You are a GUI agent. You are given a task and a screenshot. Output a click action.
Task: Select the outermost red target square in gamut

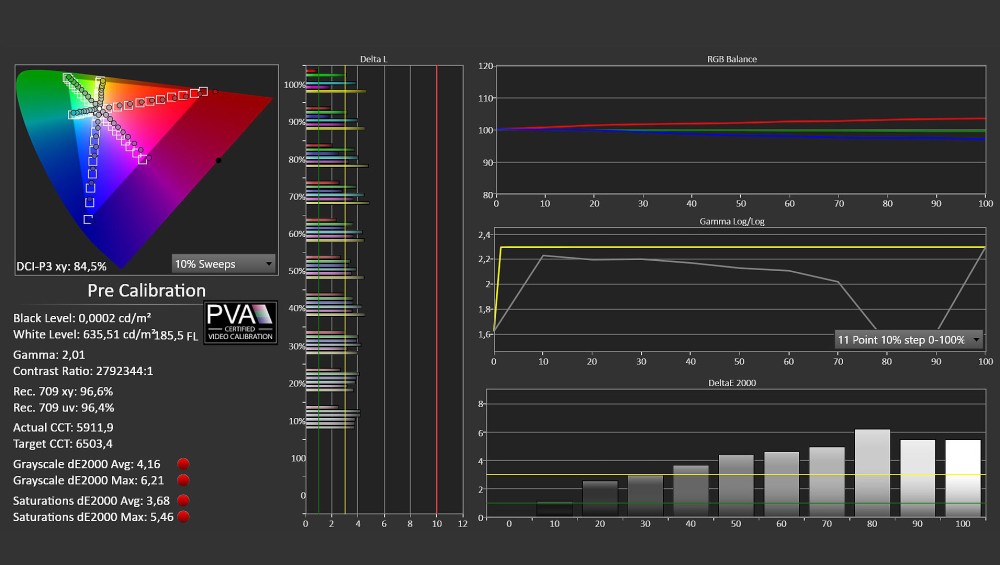click(x=203, y=92)
